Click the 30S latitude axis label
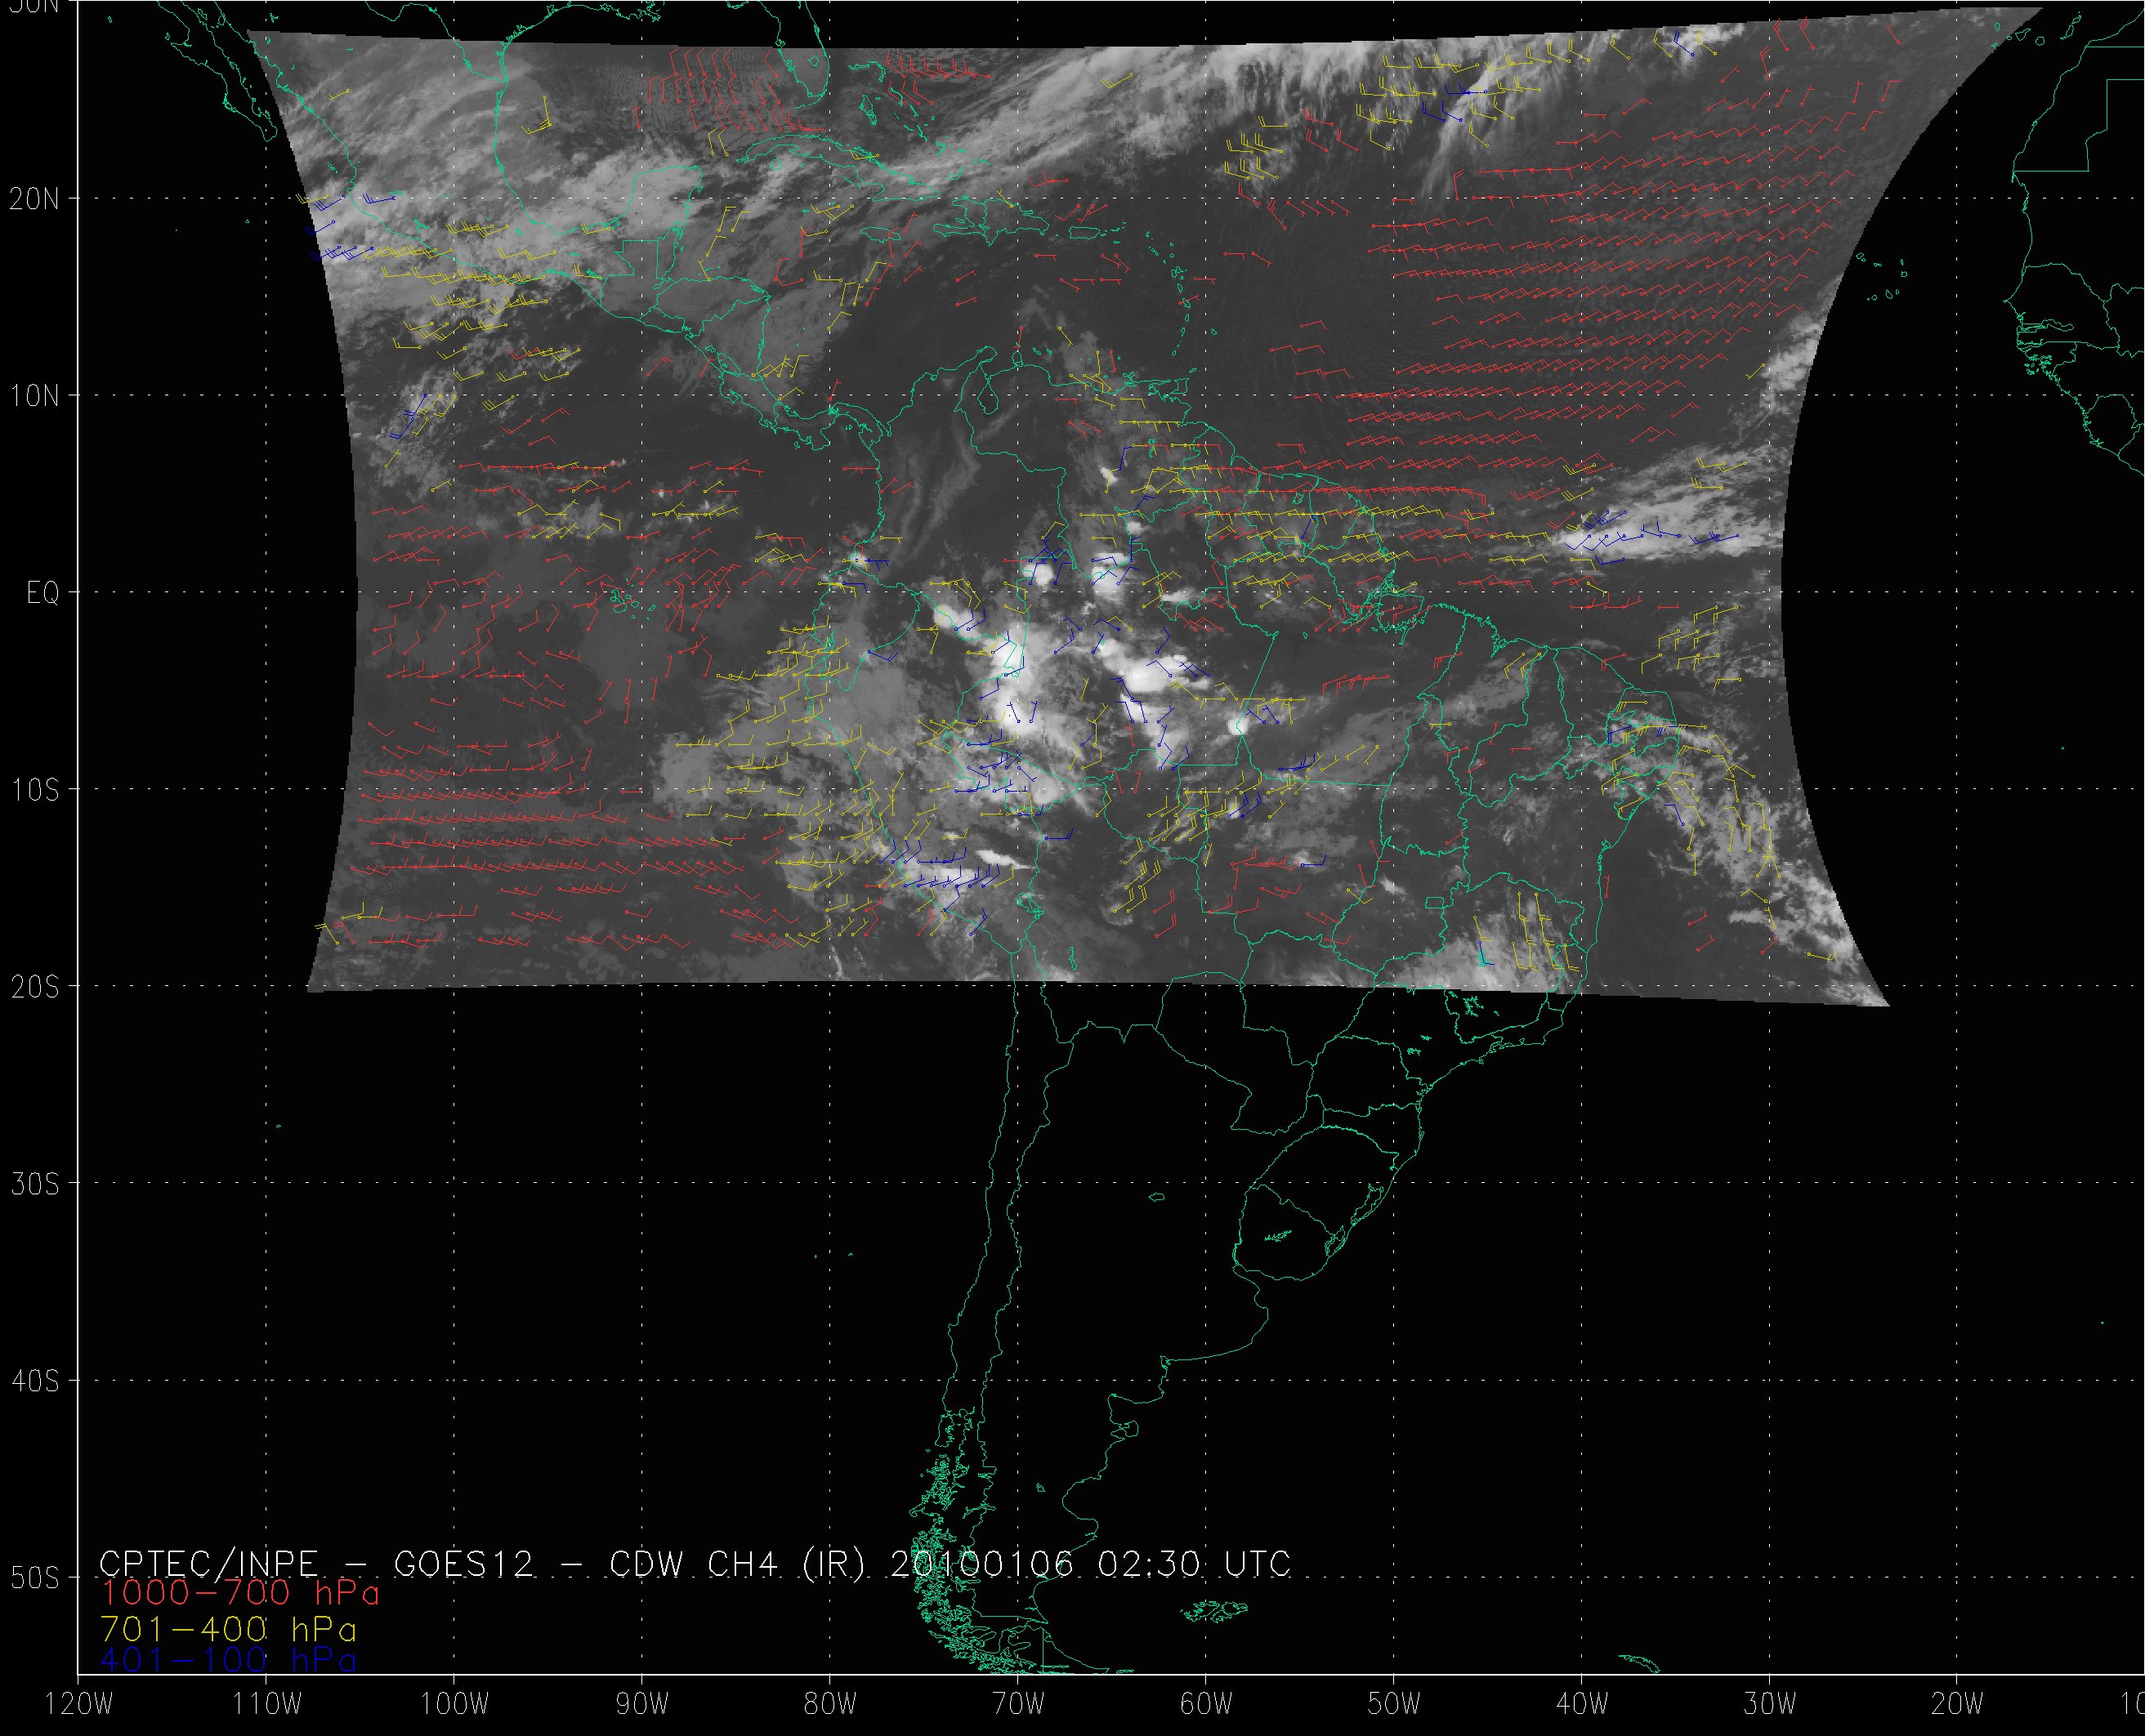Viewport: 2145px width, 1736px height. (34, 1184)
